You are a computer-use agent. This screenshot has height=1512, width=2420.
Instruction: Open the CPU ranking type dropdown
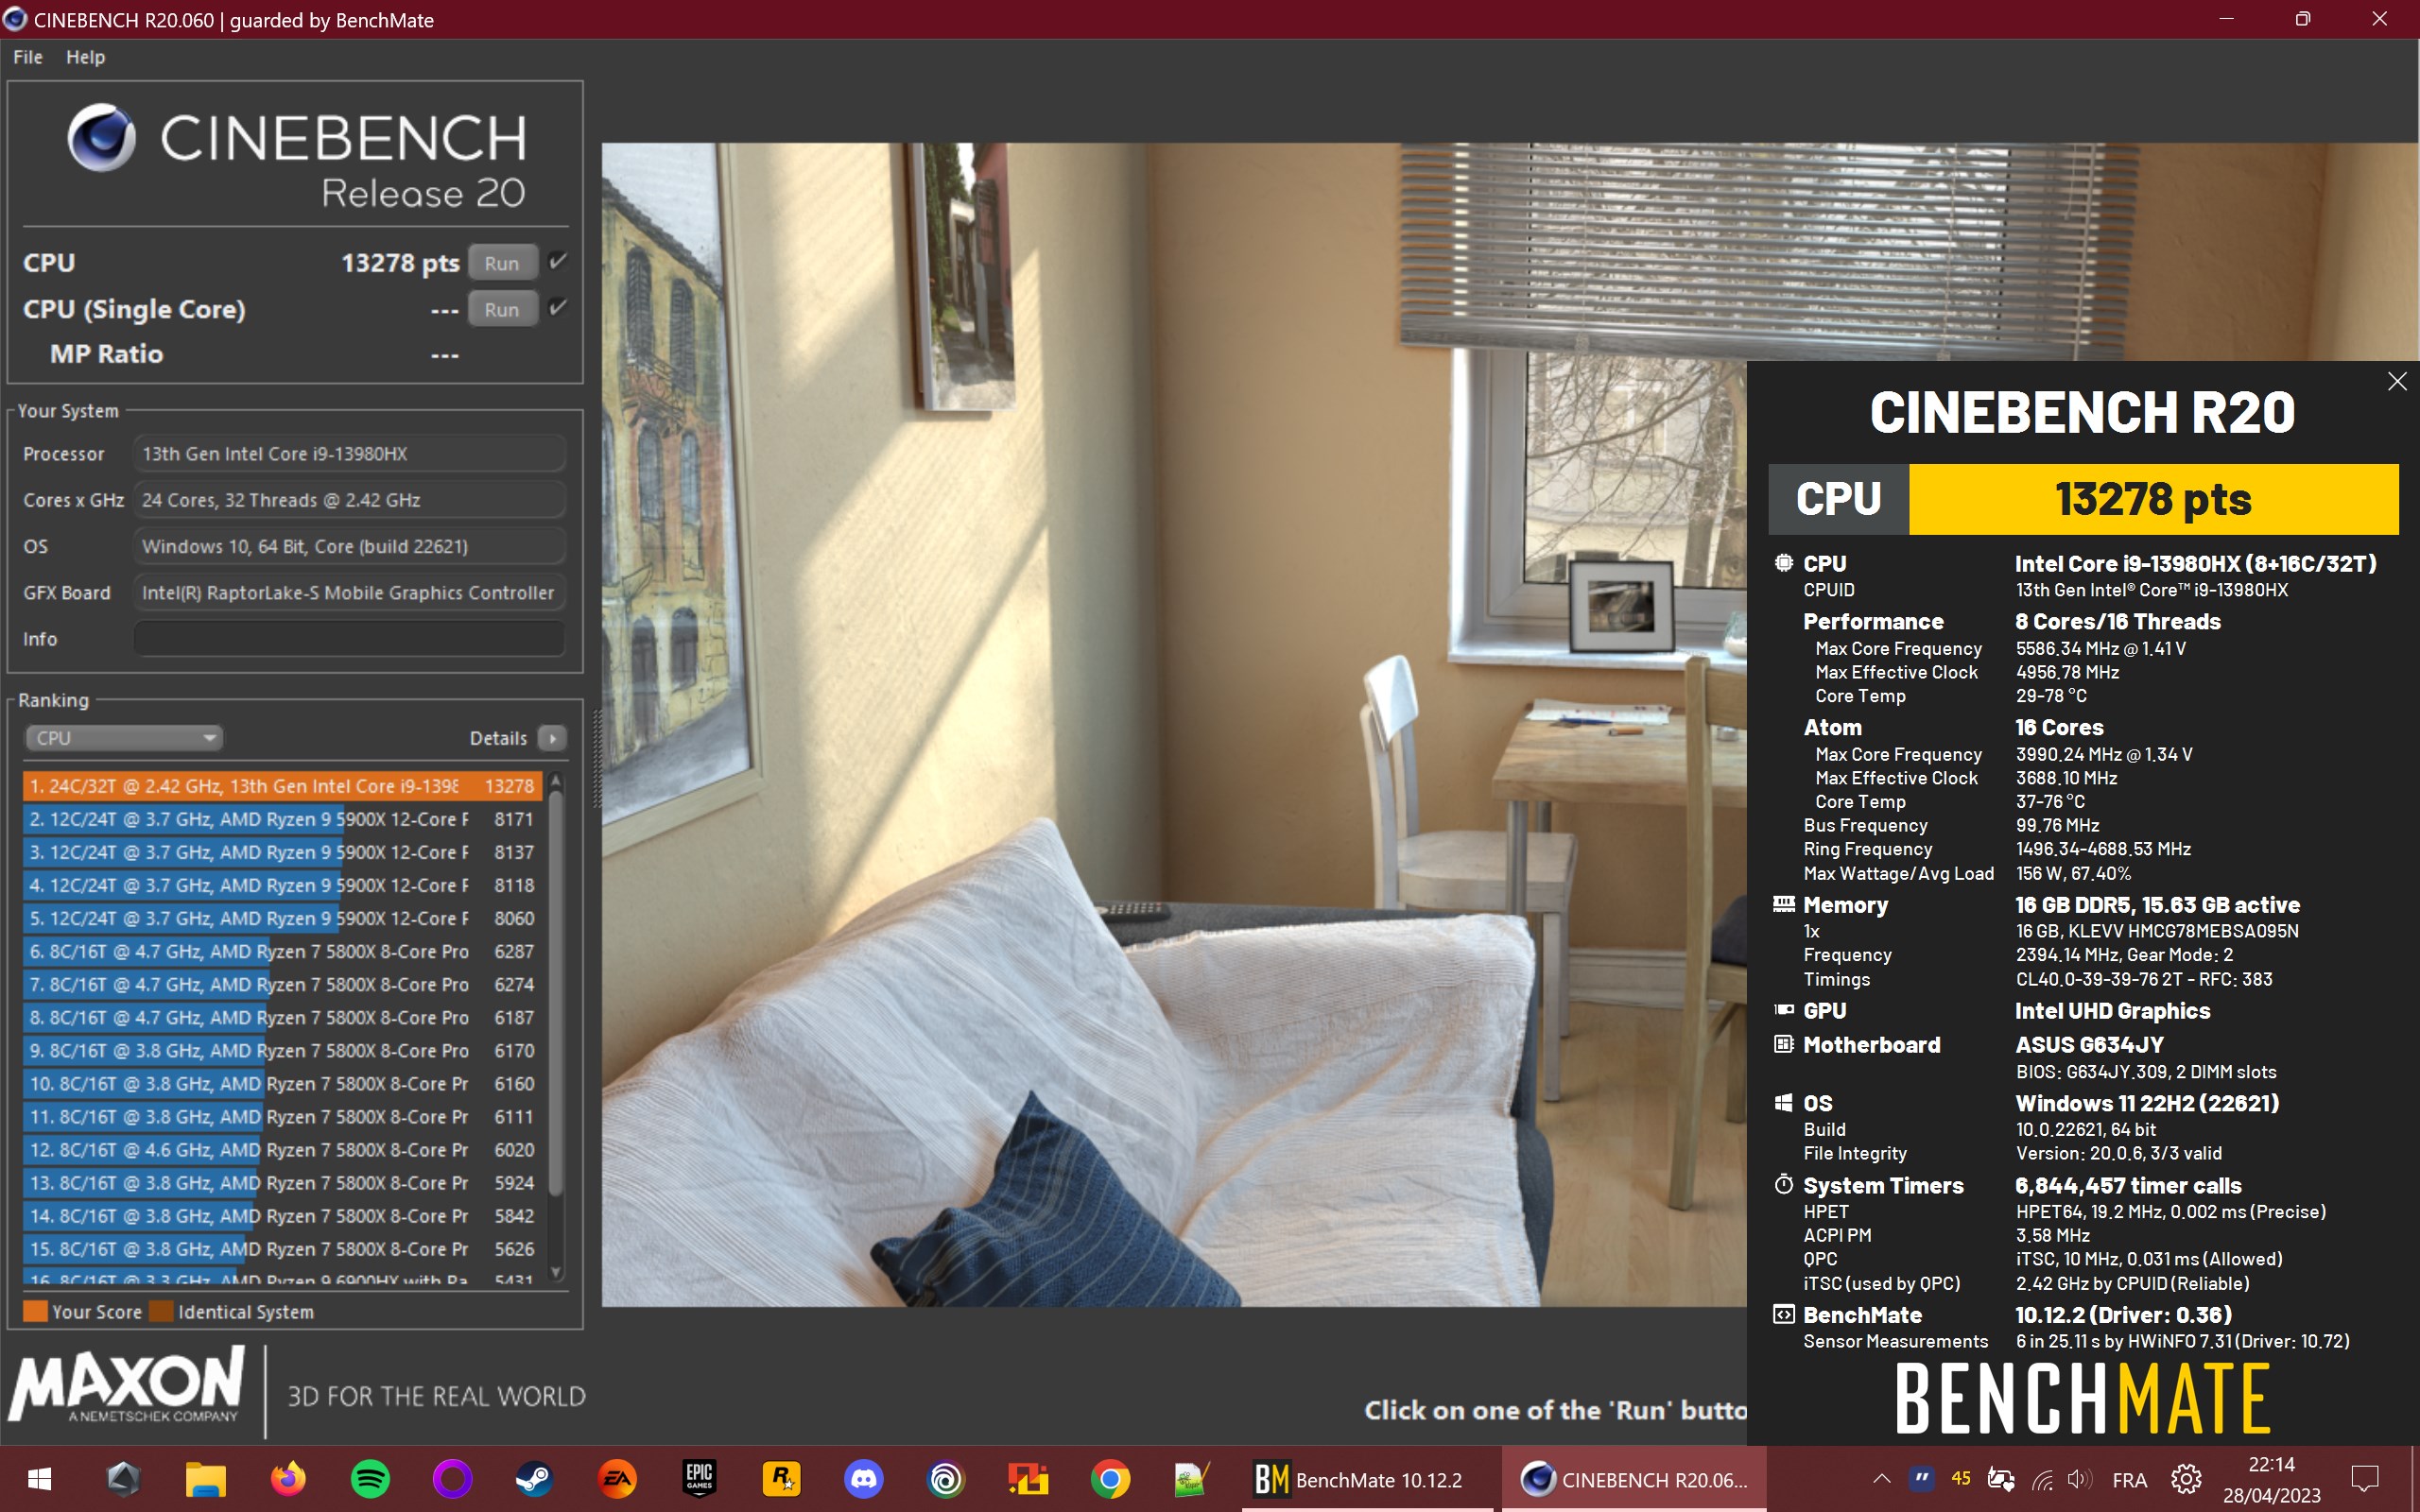[123, 738]
